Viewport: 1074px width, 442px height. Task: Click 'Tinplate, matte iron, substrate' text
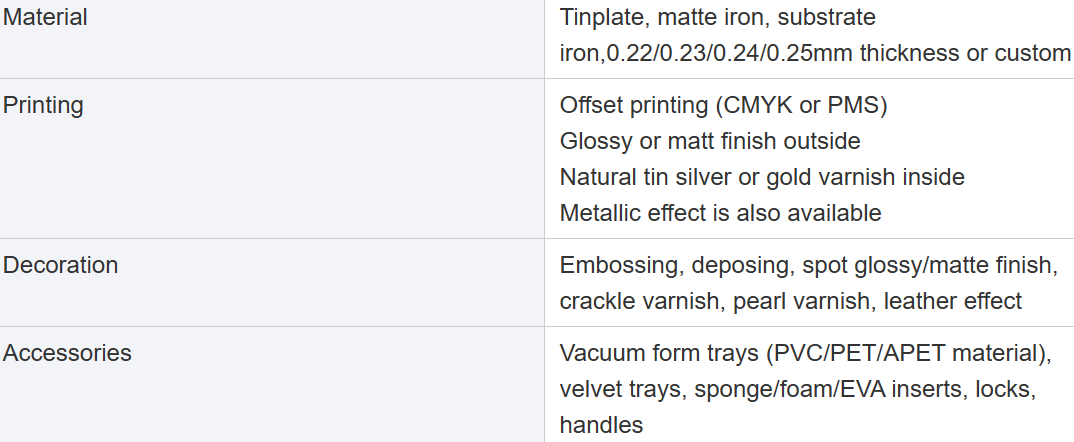click(x=718, y=17)
